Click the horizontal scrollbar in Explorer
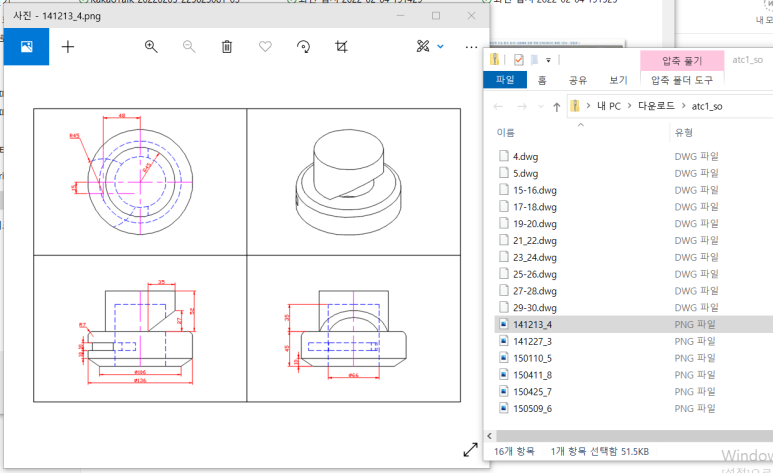 (x=634, y=436)
